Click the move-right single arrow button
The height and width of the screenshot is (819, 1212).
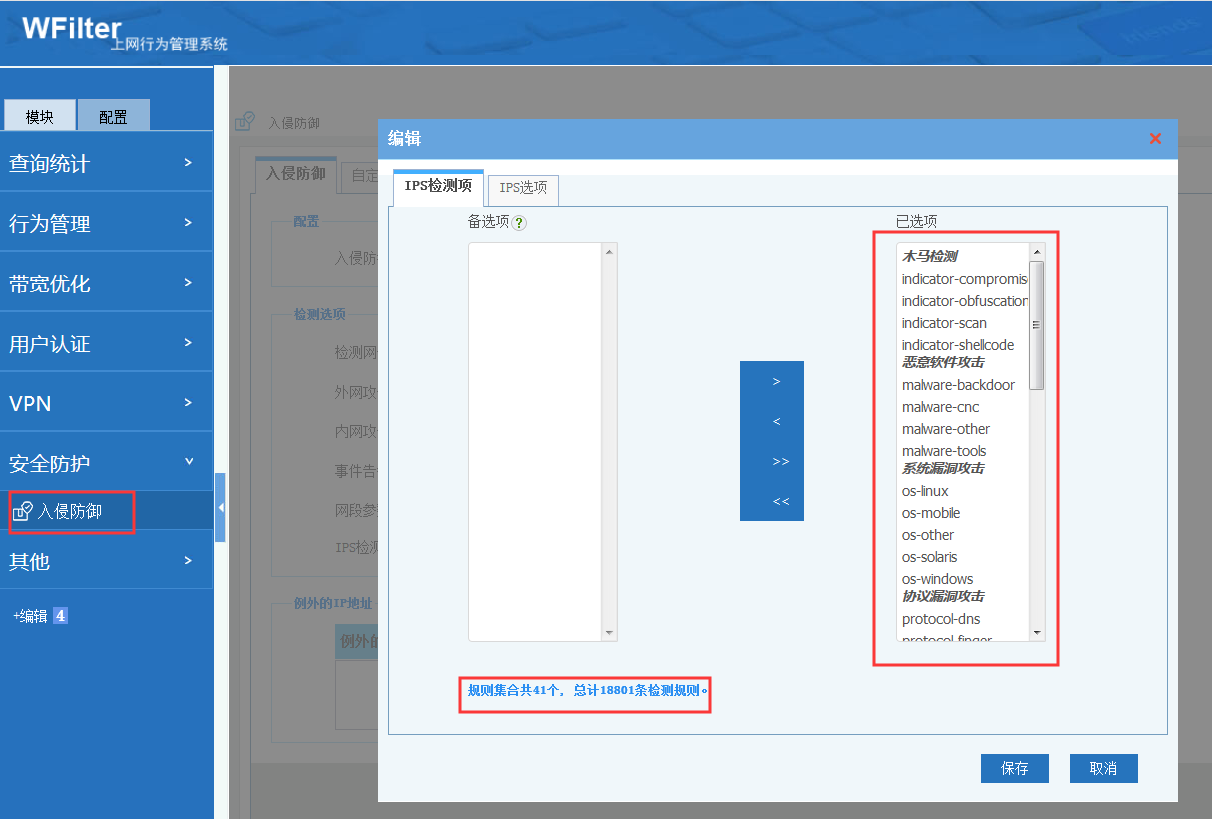tap(776, 382)
